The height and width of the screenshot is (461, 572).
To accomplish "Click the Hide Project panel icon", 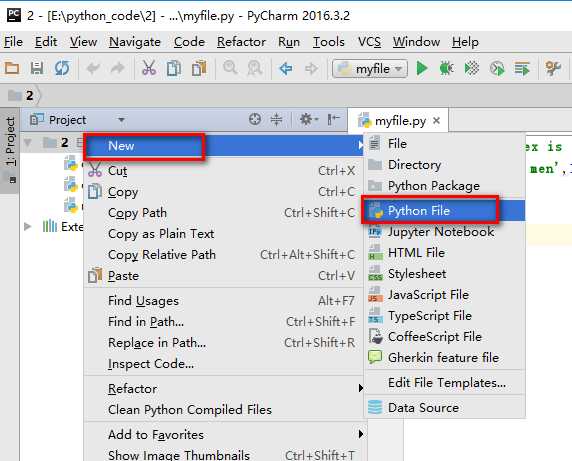I will pyautogui.click(x=333, y=119).
